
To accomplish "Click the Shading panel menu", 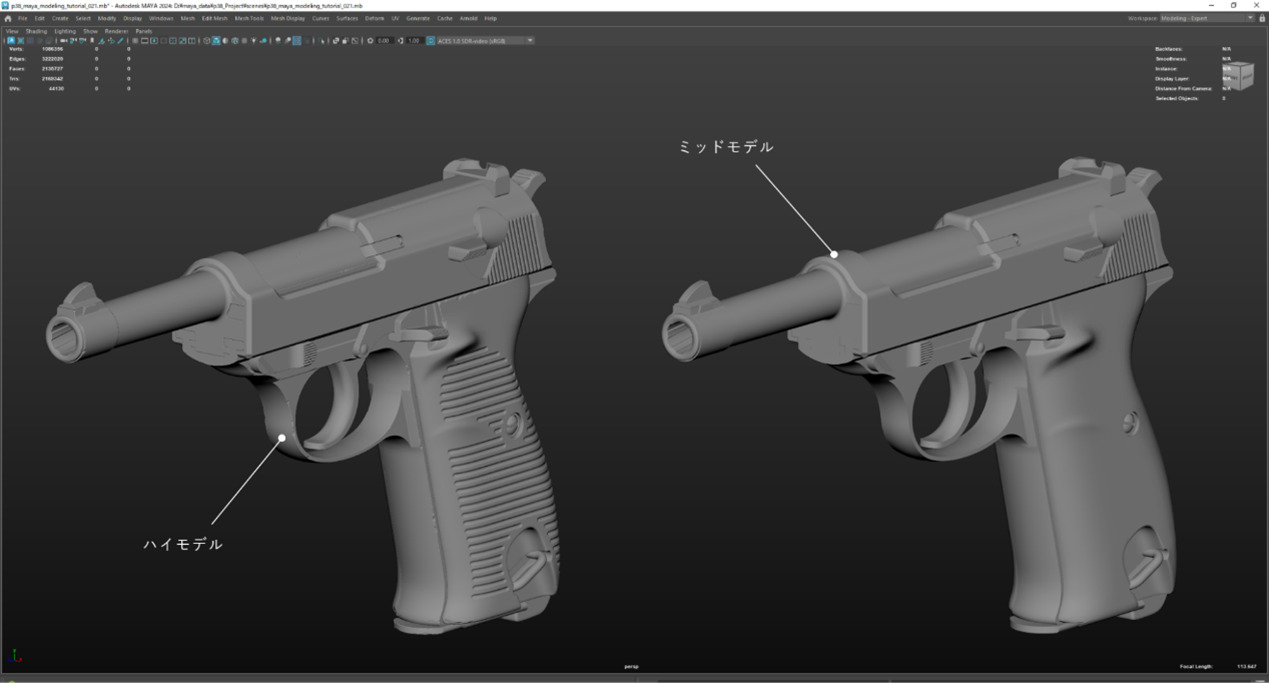I will [36, 31].
